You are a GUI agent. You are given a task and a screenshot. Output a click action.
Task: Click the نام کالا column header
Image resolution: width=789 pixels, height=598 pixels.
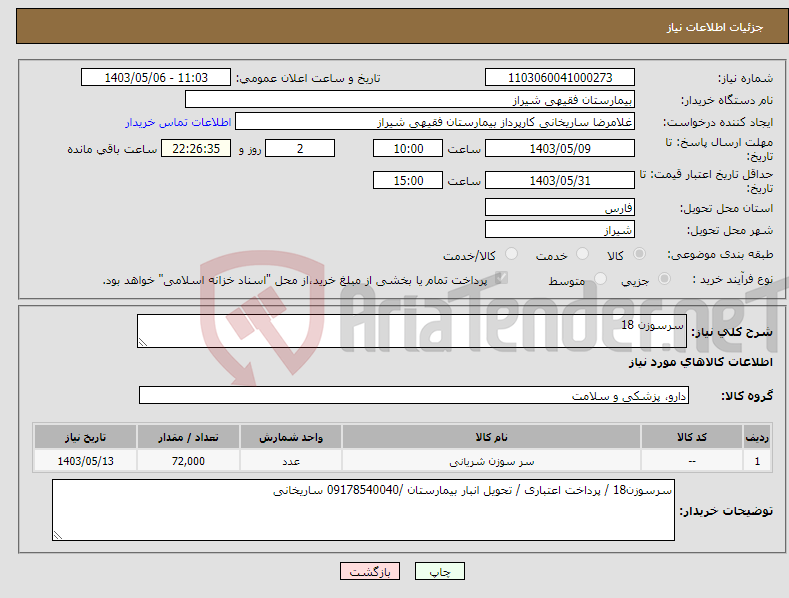pyautogui.click(x=492, y=437)
